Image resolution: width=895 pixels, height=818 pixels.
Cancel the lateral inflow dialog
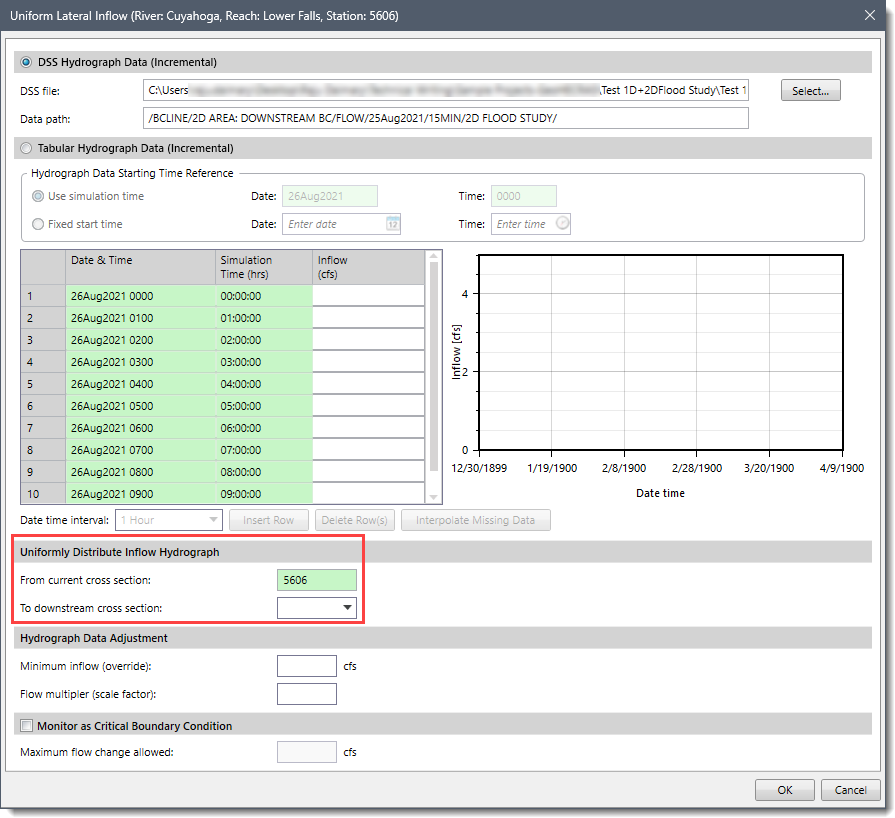(850, 790)
